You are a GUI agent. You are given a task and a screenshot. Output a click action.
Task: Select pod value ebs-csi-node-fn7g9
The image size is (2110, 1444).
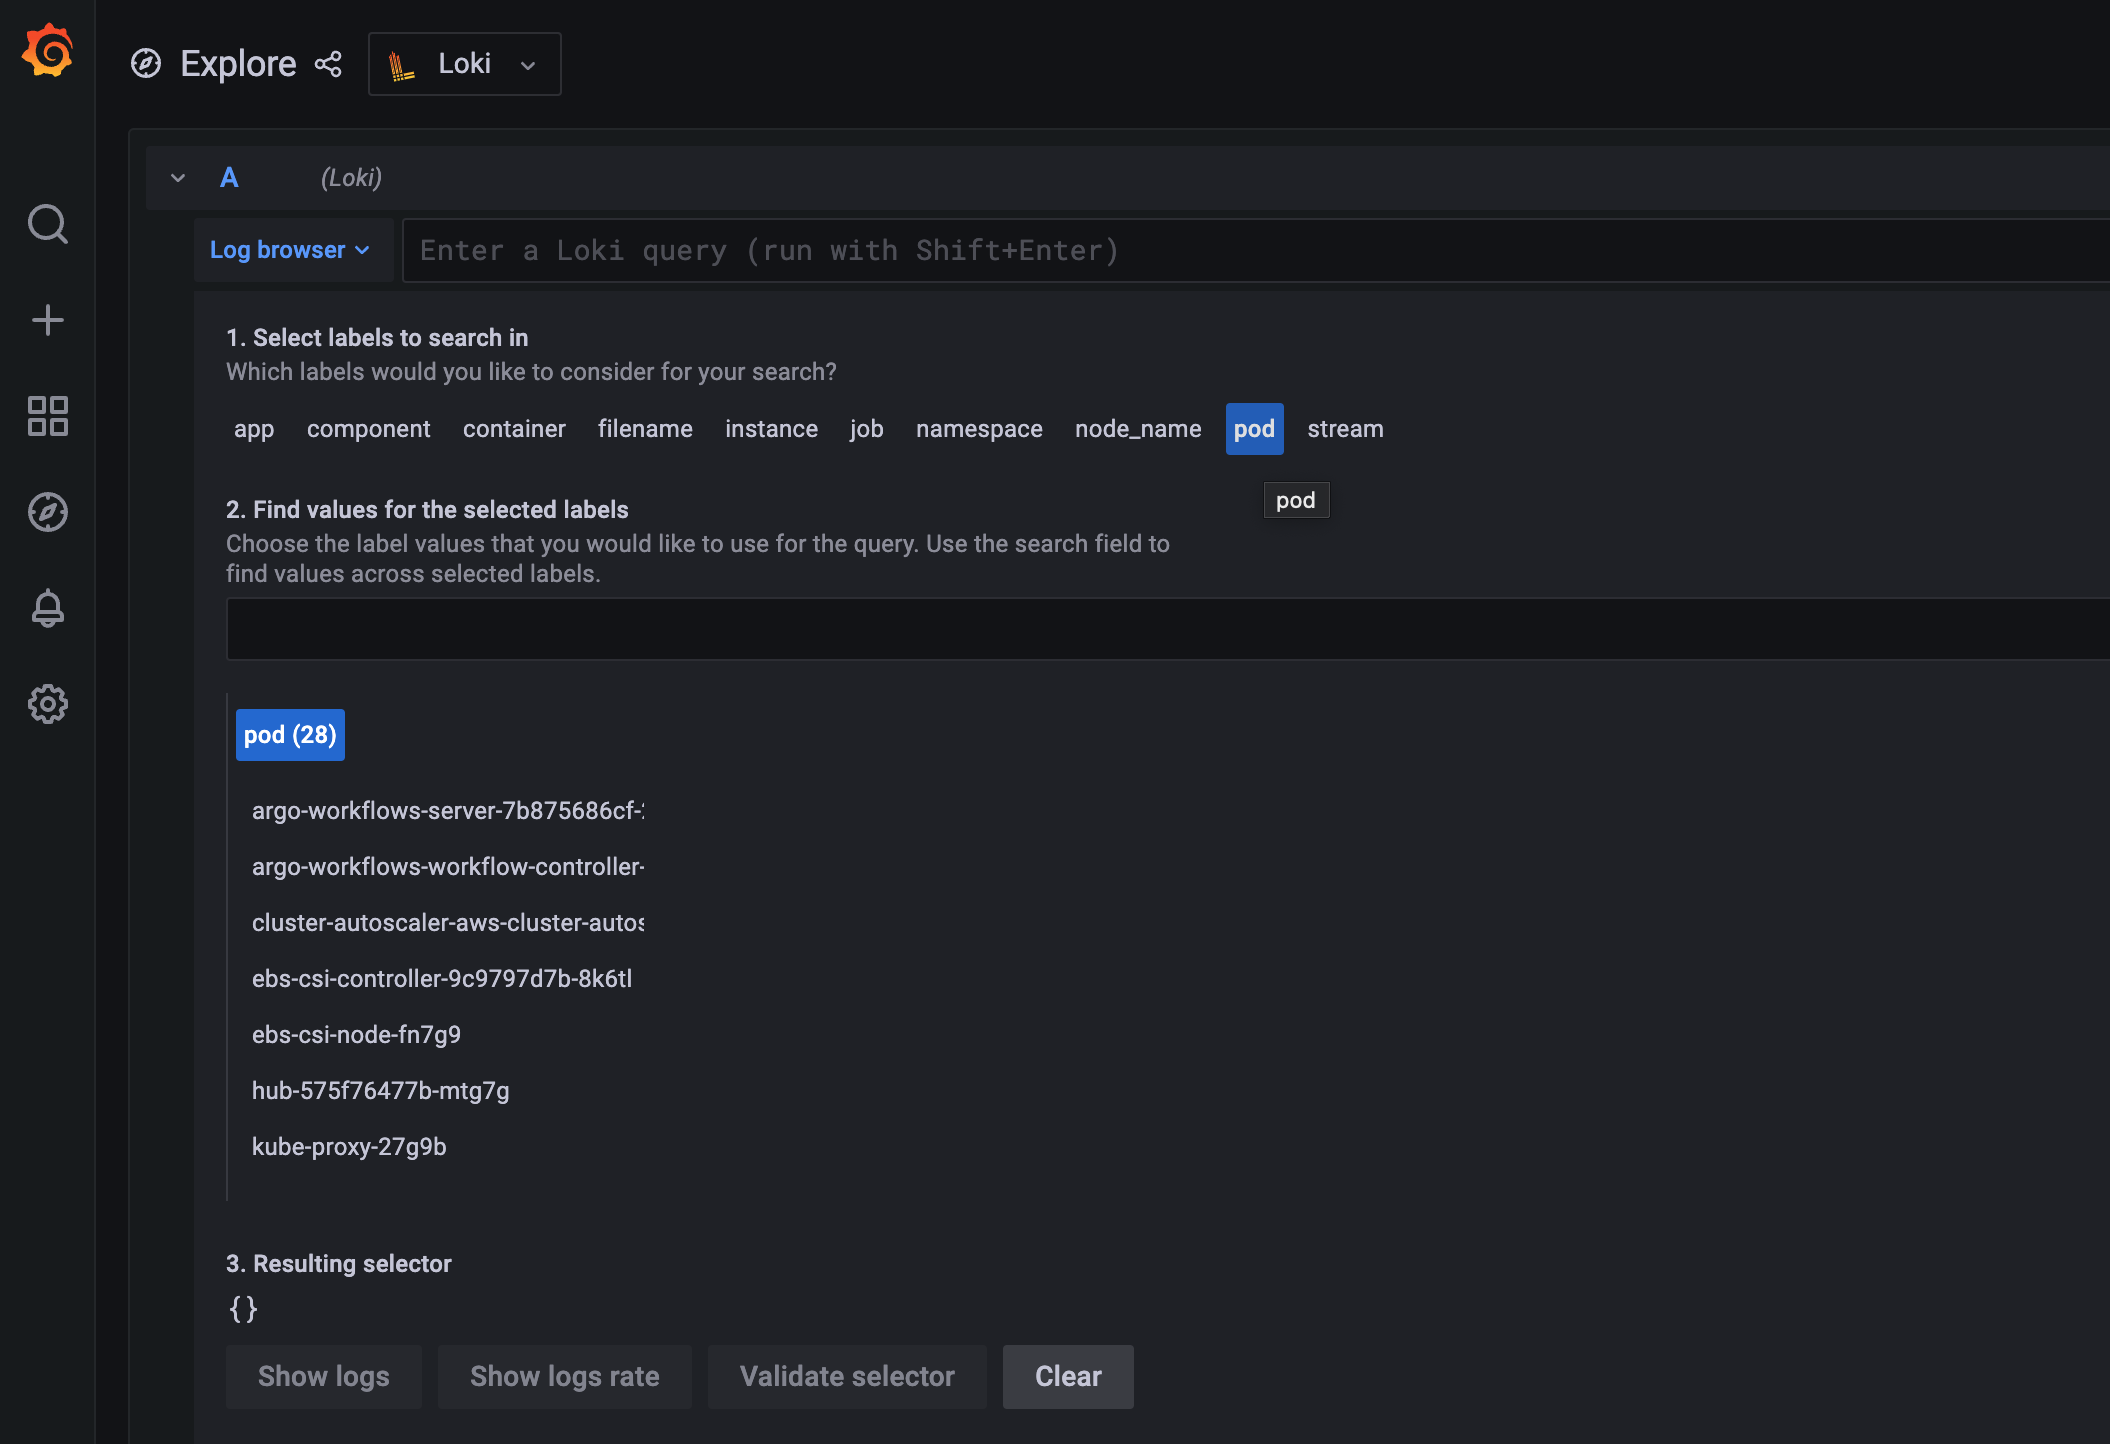tap(356, 1035)
